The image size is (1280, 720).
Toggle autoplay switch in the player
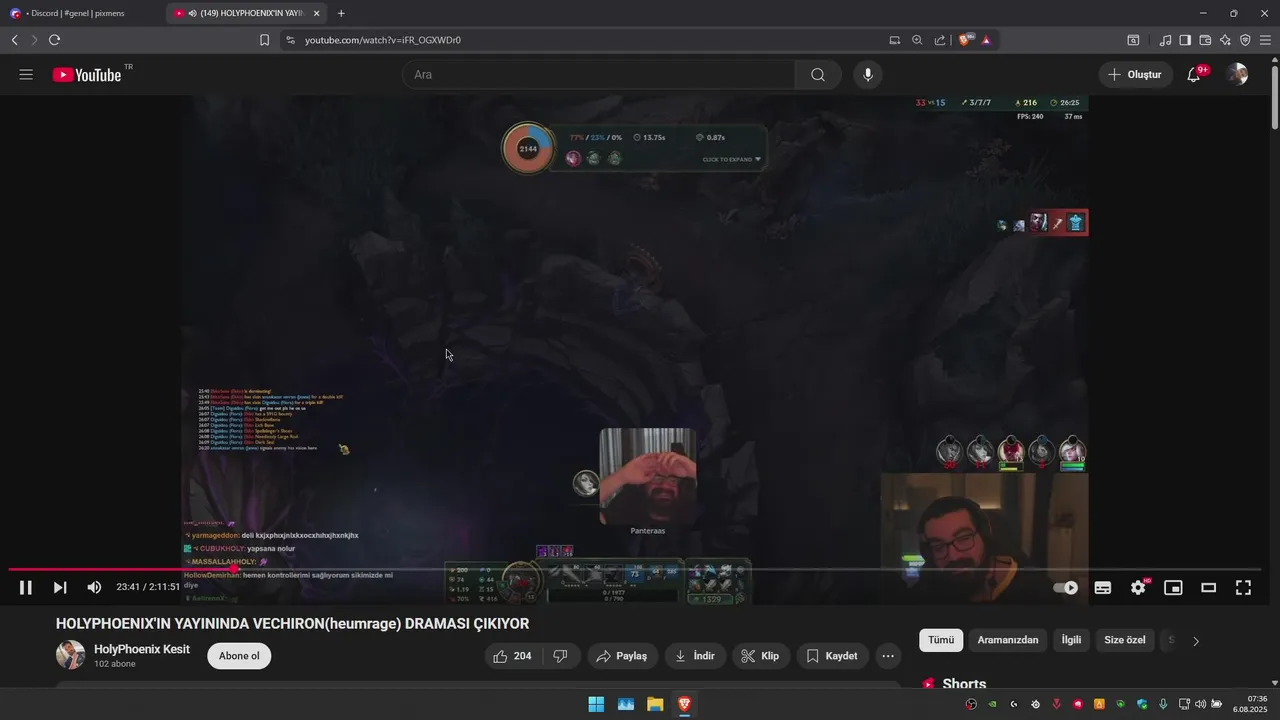point(1067,588)
